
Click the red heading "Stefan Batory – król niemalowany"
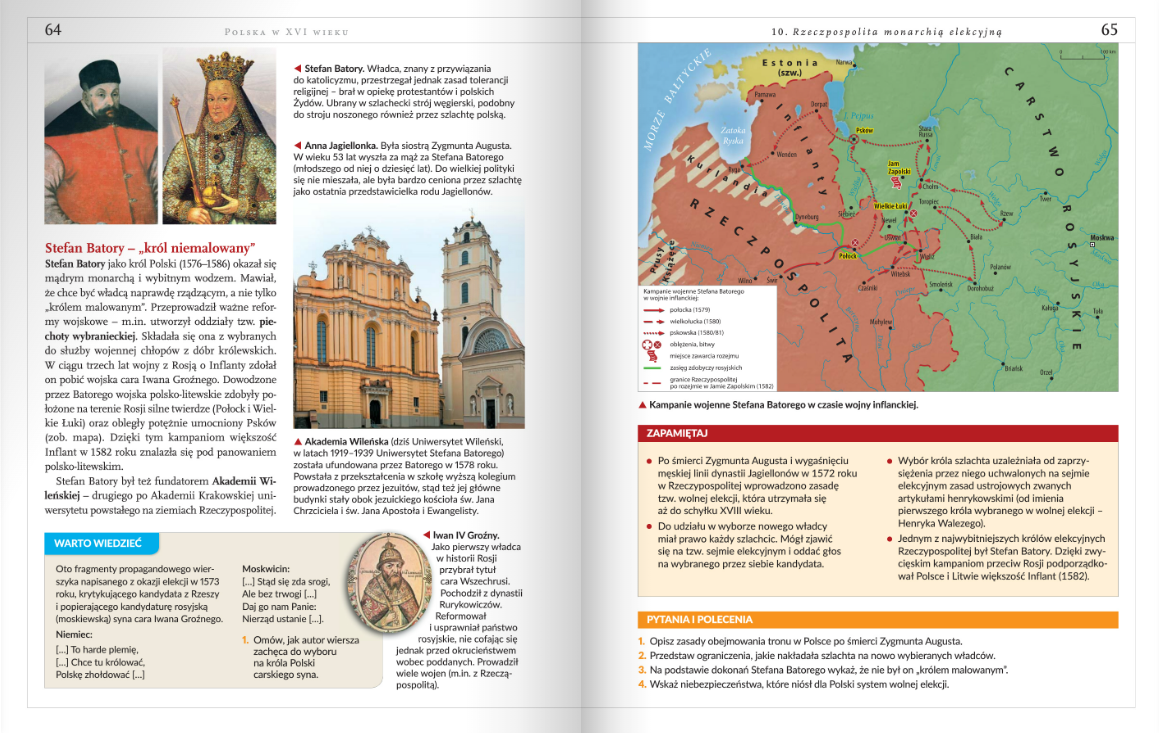pyautogui.click(x=150, y=248)
